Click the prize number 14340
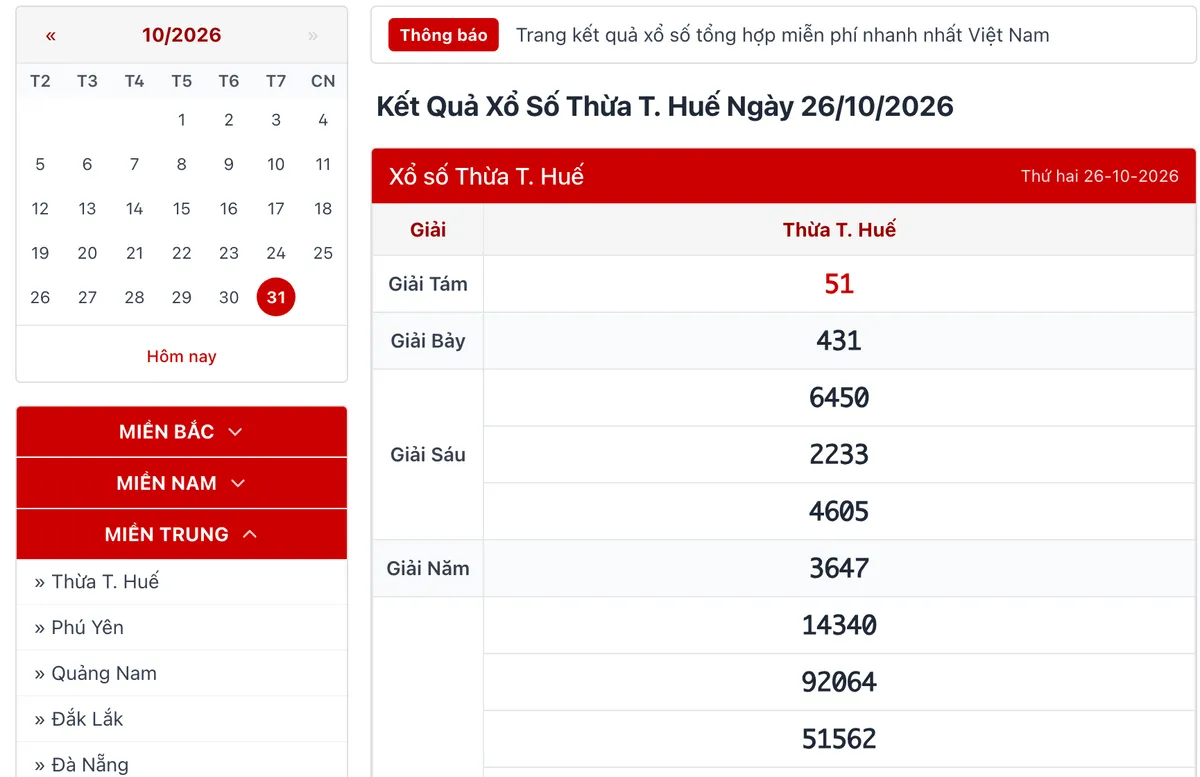The height and width of the screenshot is (777, 1200). pos(839,626)
